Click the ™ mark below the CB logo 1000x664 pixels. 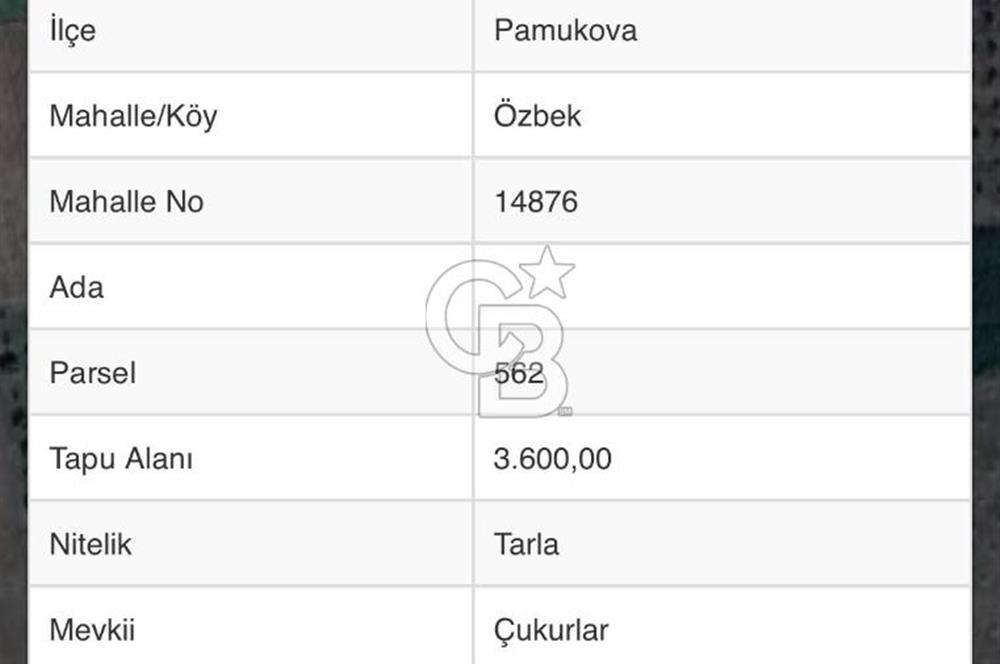[x=565, y=411]
